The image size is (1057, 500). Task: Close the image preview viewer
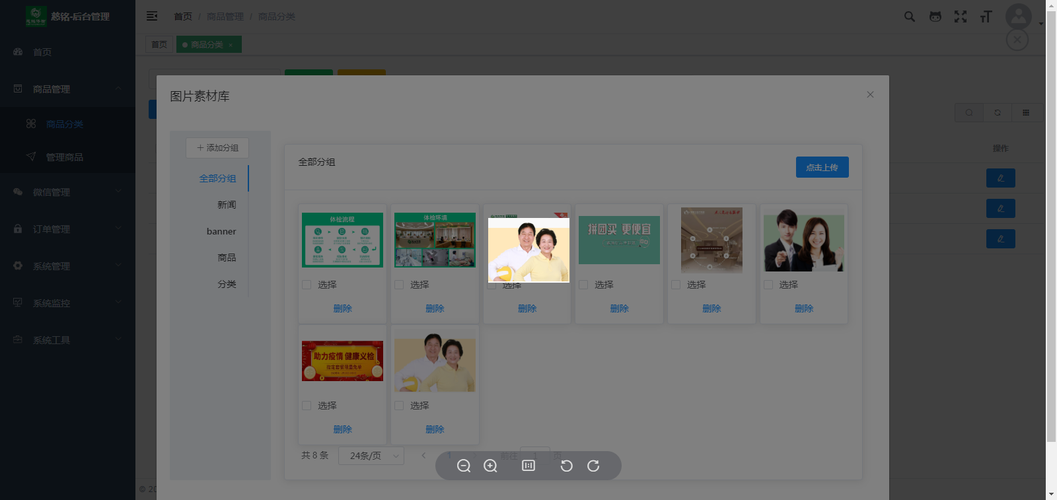pyautogui.click(x=1017, y=40)
